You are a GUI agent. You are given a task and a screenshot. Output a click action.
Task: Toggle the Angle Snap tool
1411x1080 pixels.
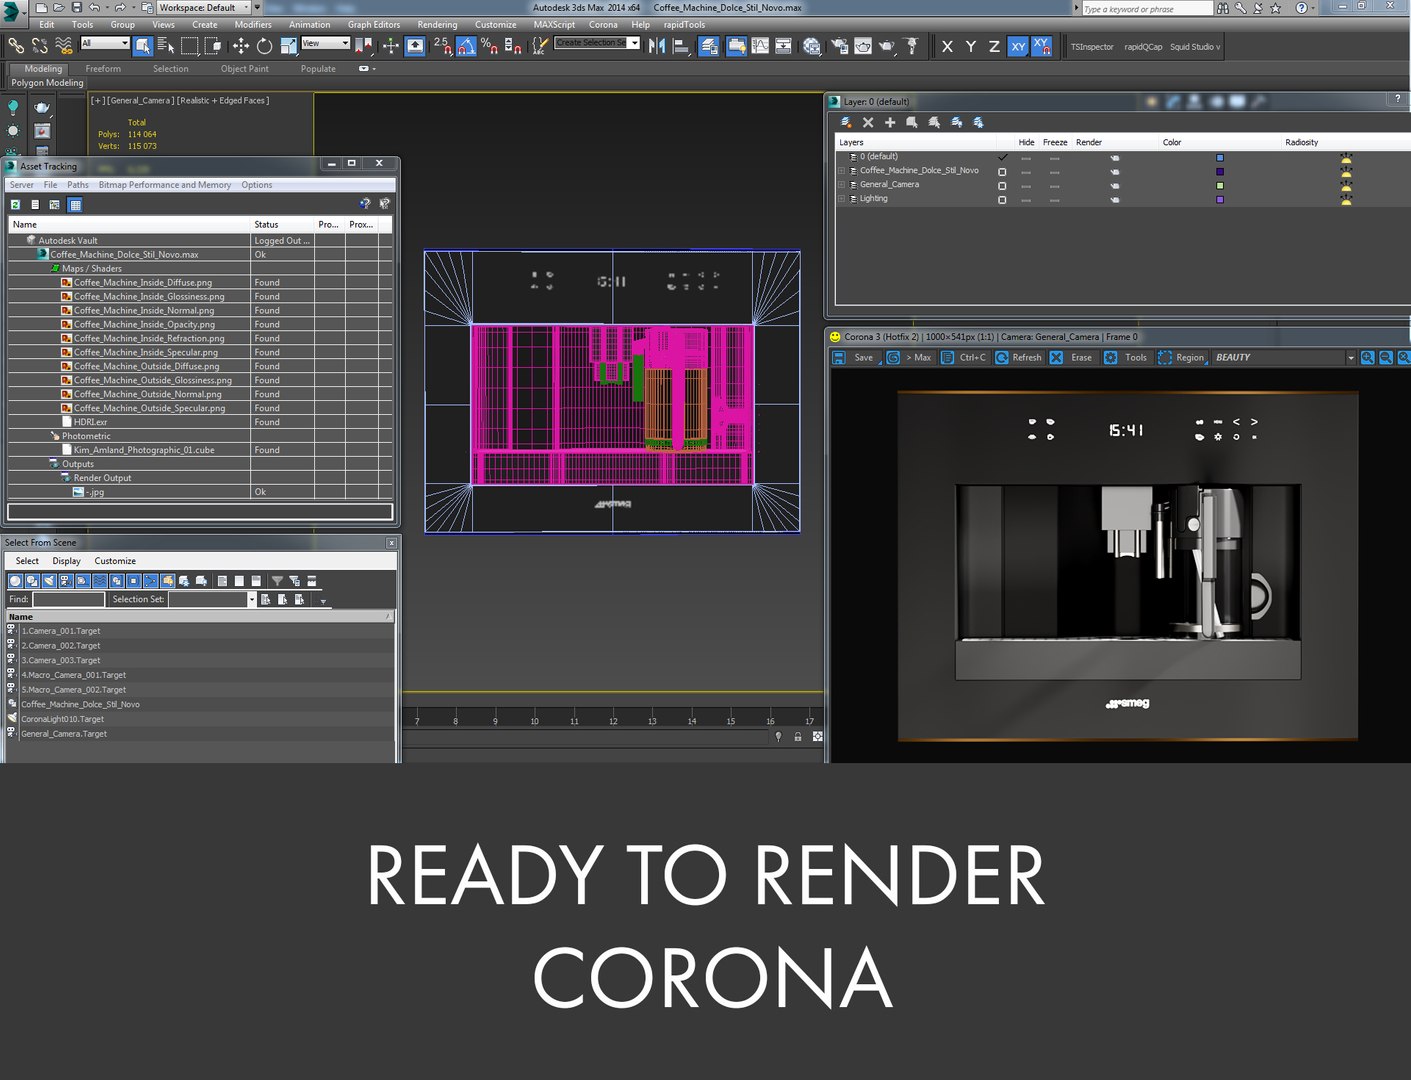[x=466, y=46]
